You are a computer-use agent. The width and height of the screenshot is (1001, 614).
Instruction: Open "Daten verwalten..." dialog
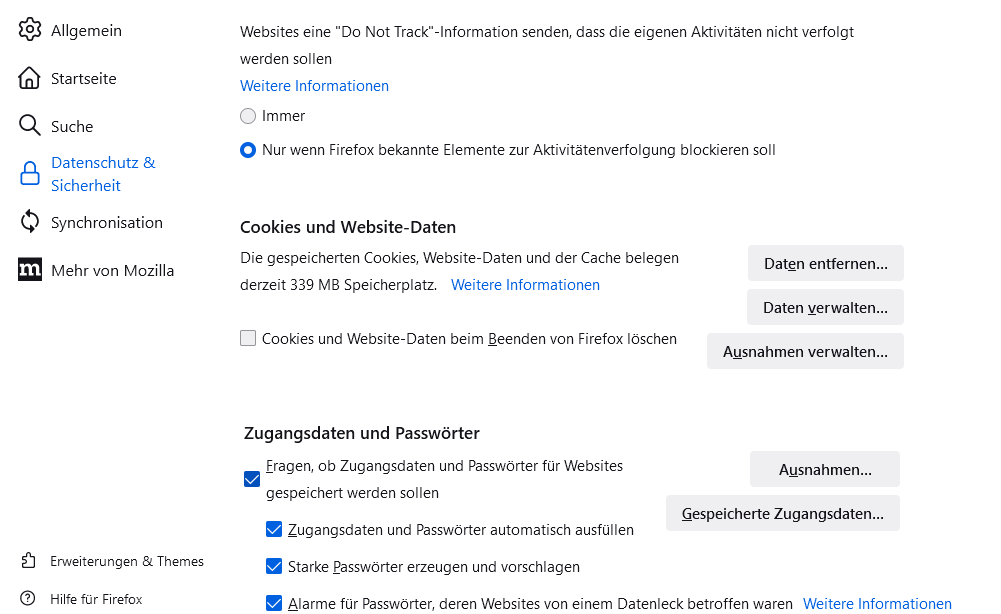[x=825, y=308]
